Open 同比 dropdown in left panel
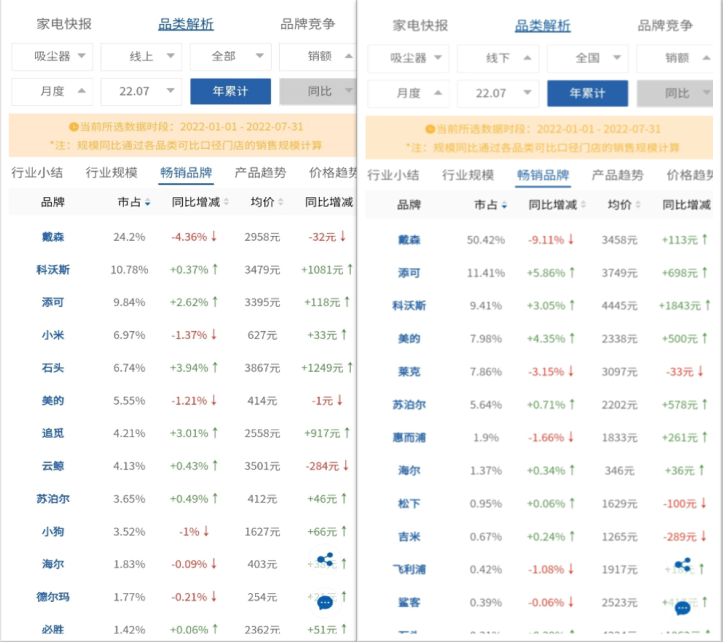 (x=318, y=91)
